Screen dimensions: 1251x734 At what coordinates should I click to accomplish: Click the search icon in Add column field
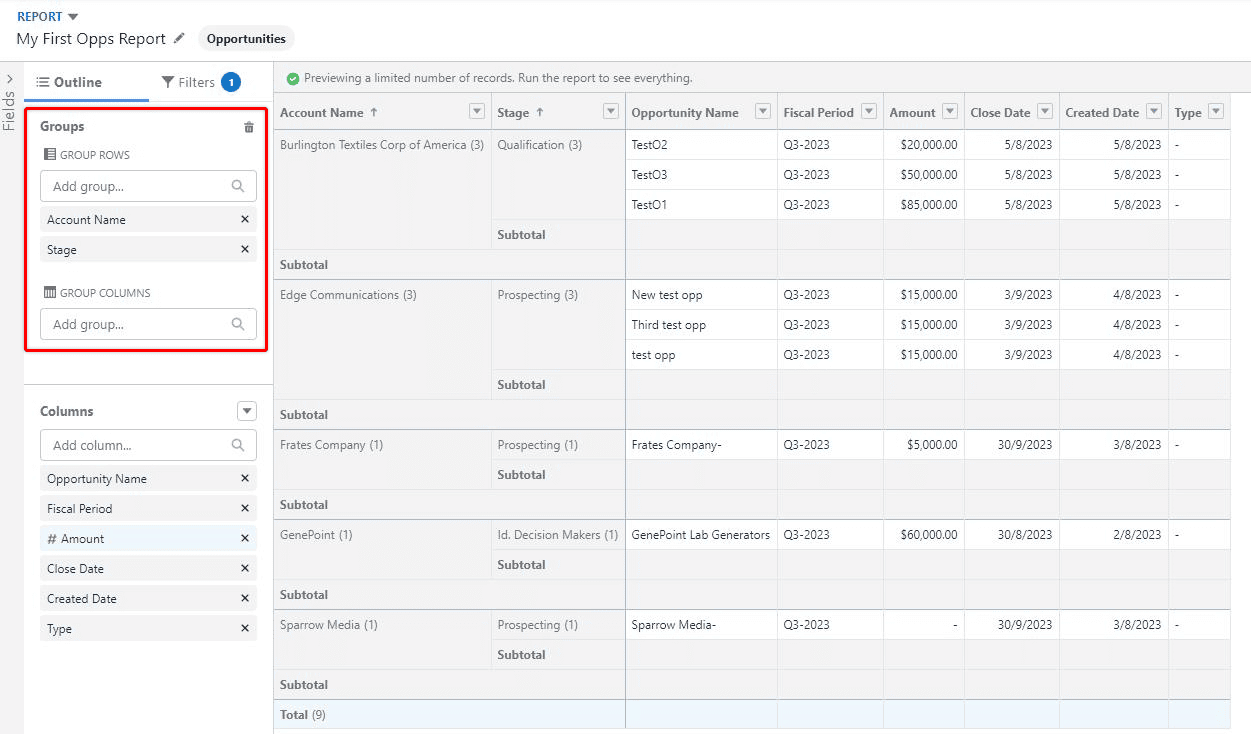(237, 445)
